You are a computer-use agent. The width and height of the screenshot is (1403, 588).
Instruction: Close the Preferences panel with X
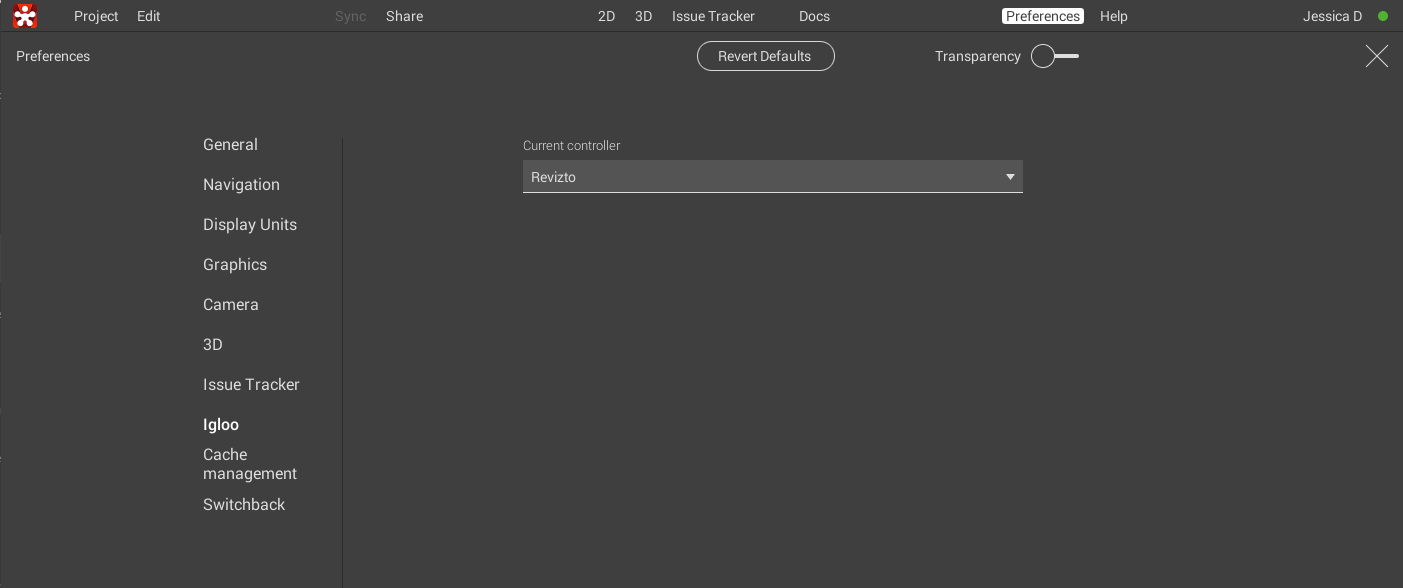pos(1376,57)
